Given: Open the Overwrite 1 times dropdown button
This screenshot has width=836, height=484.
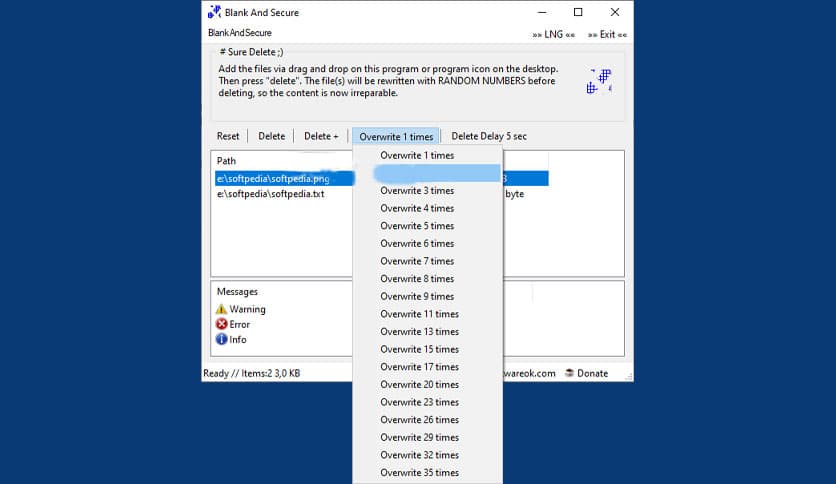Looking at the screenshot, I should coord(396,136).
